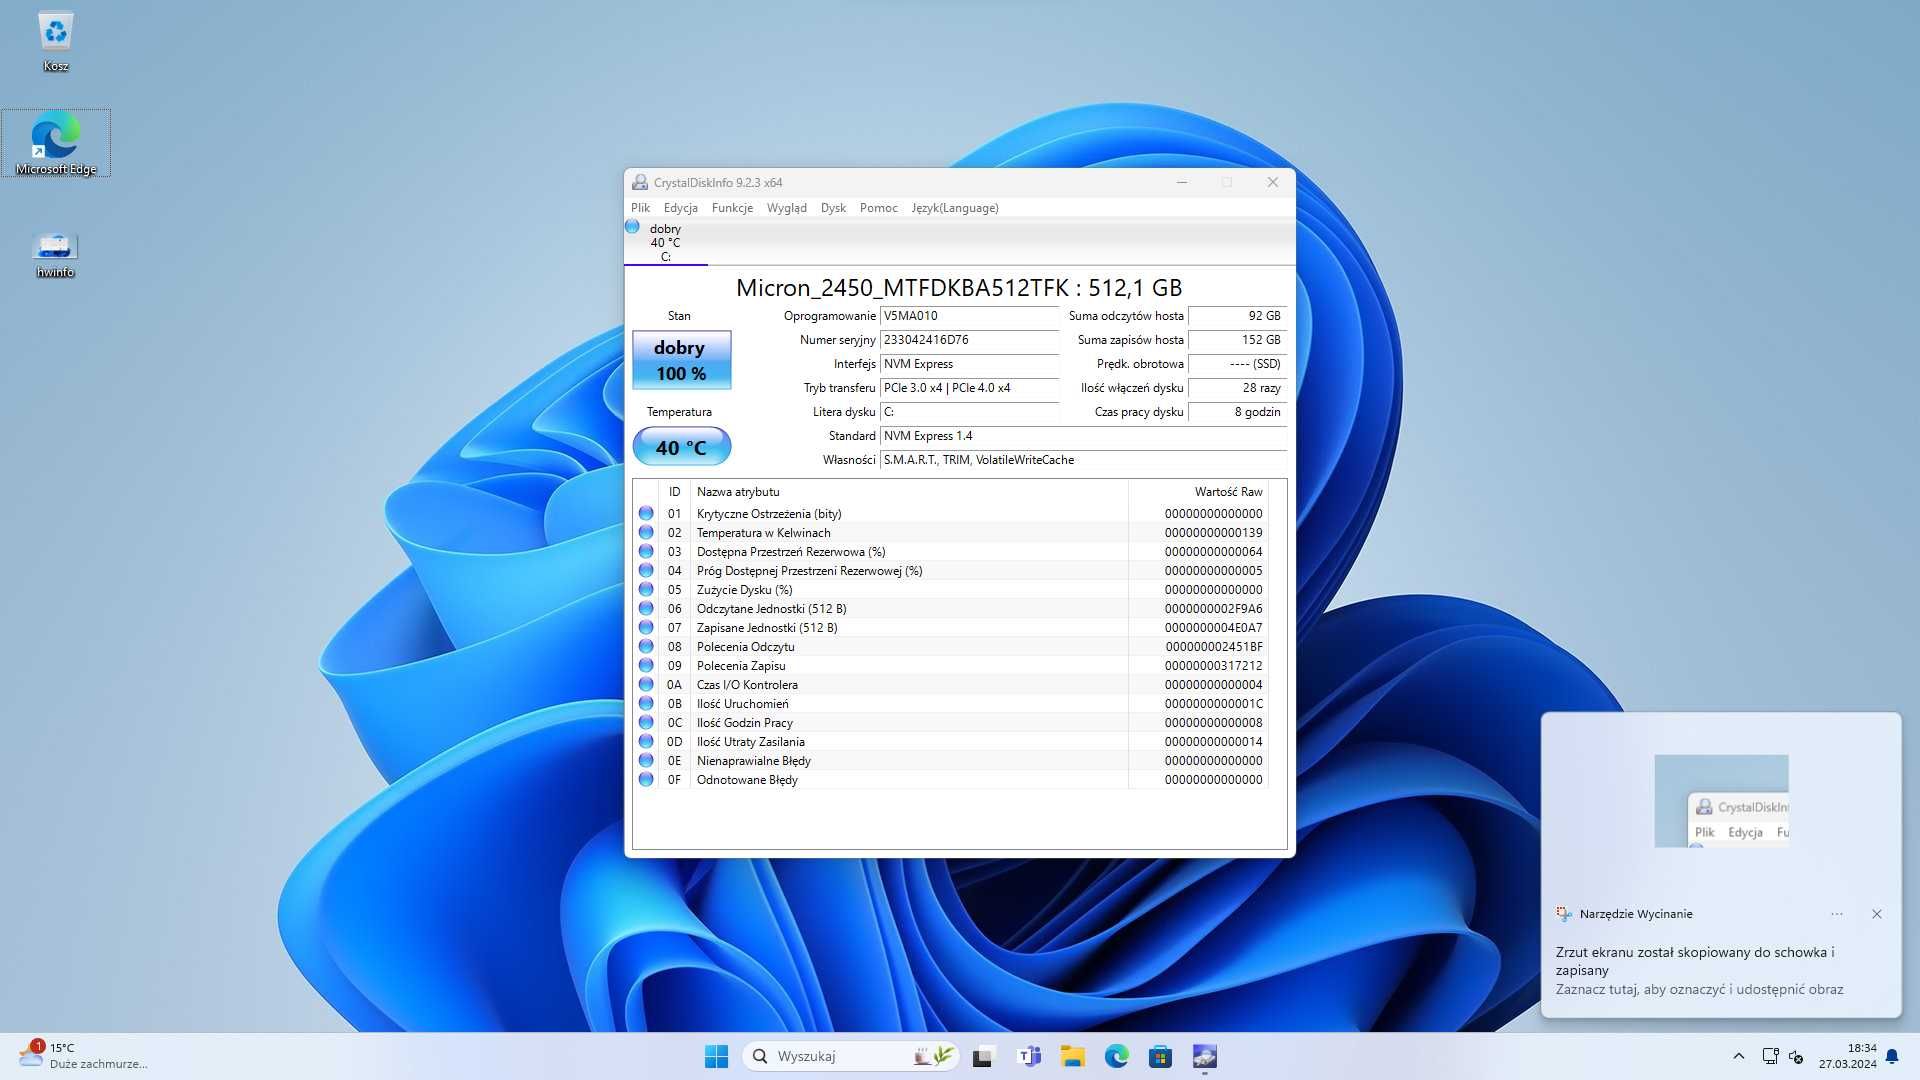This screenshot has height=1080, width=1920.
Task: Click the Snipping Tool notification app icon
Action: tap(1564, 914)
